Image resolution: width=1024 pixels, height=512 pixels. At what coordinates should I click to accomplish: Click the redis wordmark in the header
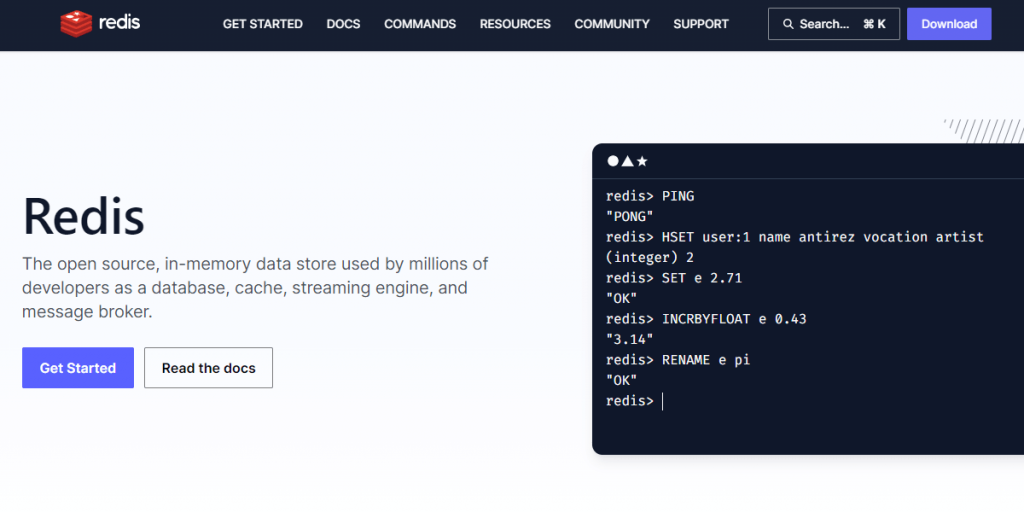[x=120, y=24]
